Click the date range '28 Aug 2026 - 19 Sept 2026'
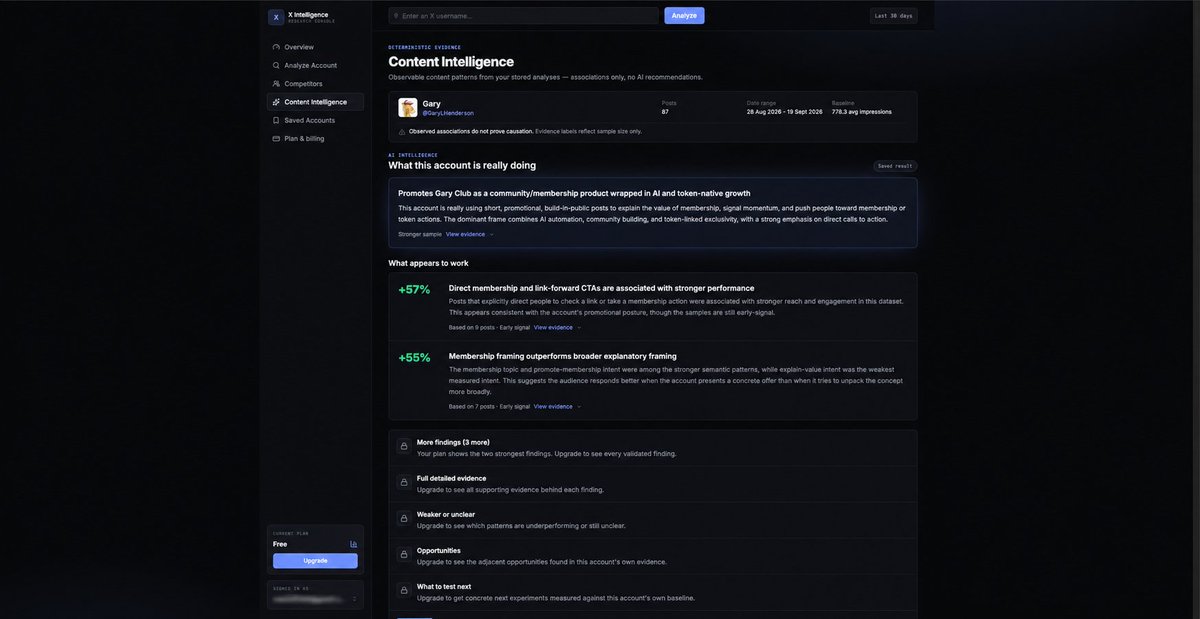Viewport: 1200px width, 619px height. (x=785, y=112)
